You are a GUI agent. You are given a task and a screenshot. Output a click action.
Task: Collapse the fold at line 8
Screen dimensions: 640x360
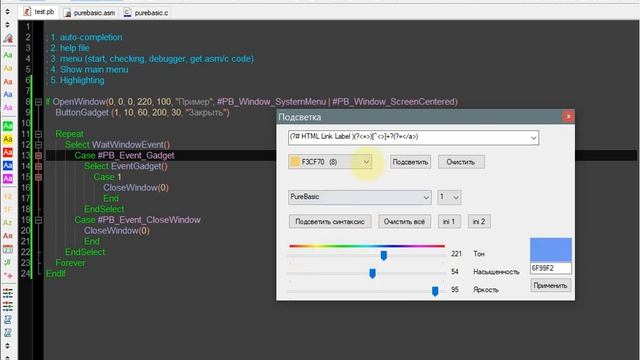click(38, 102)
